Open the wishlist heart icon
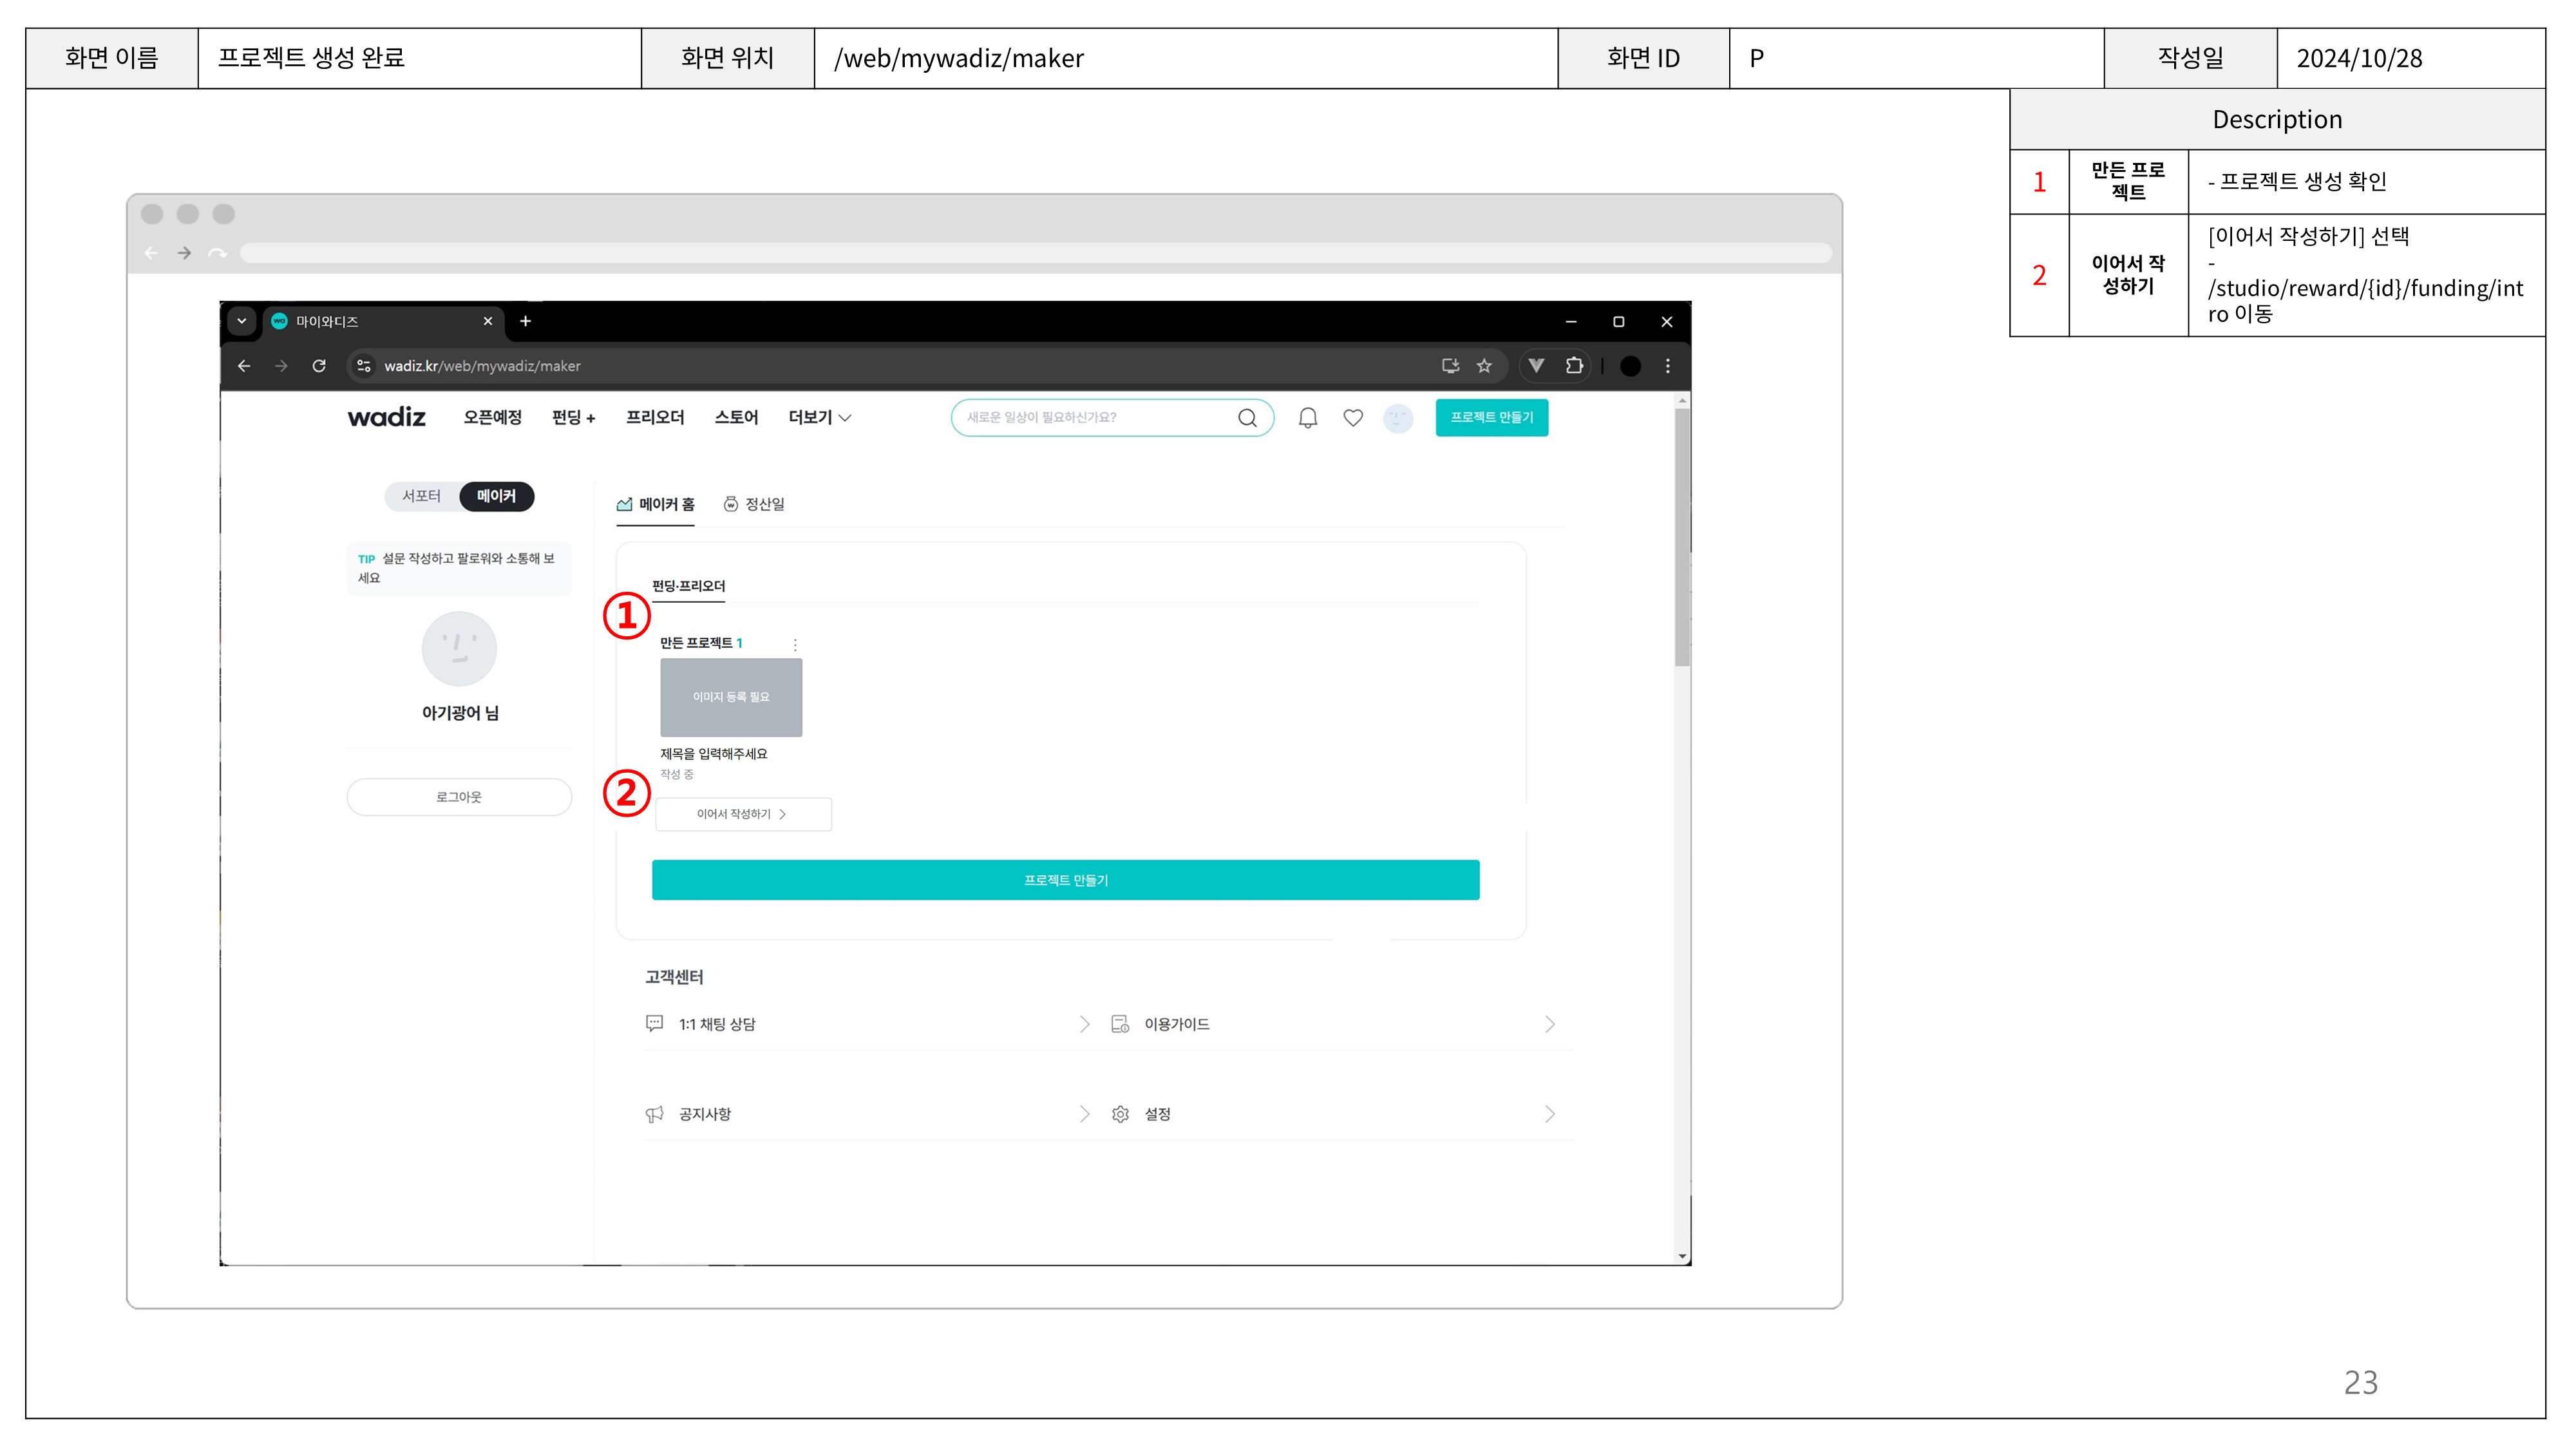 (x=1352, y=418)
